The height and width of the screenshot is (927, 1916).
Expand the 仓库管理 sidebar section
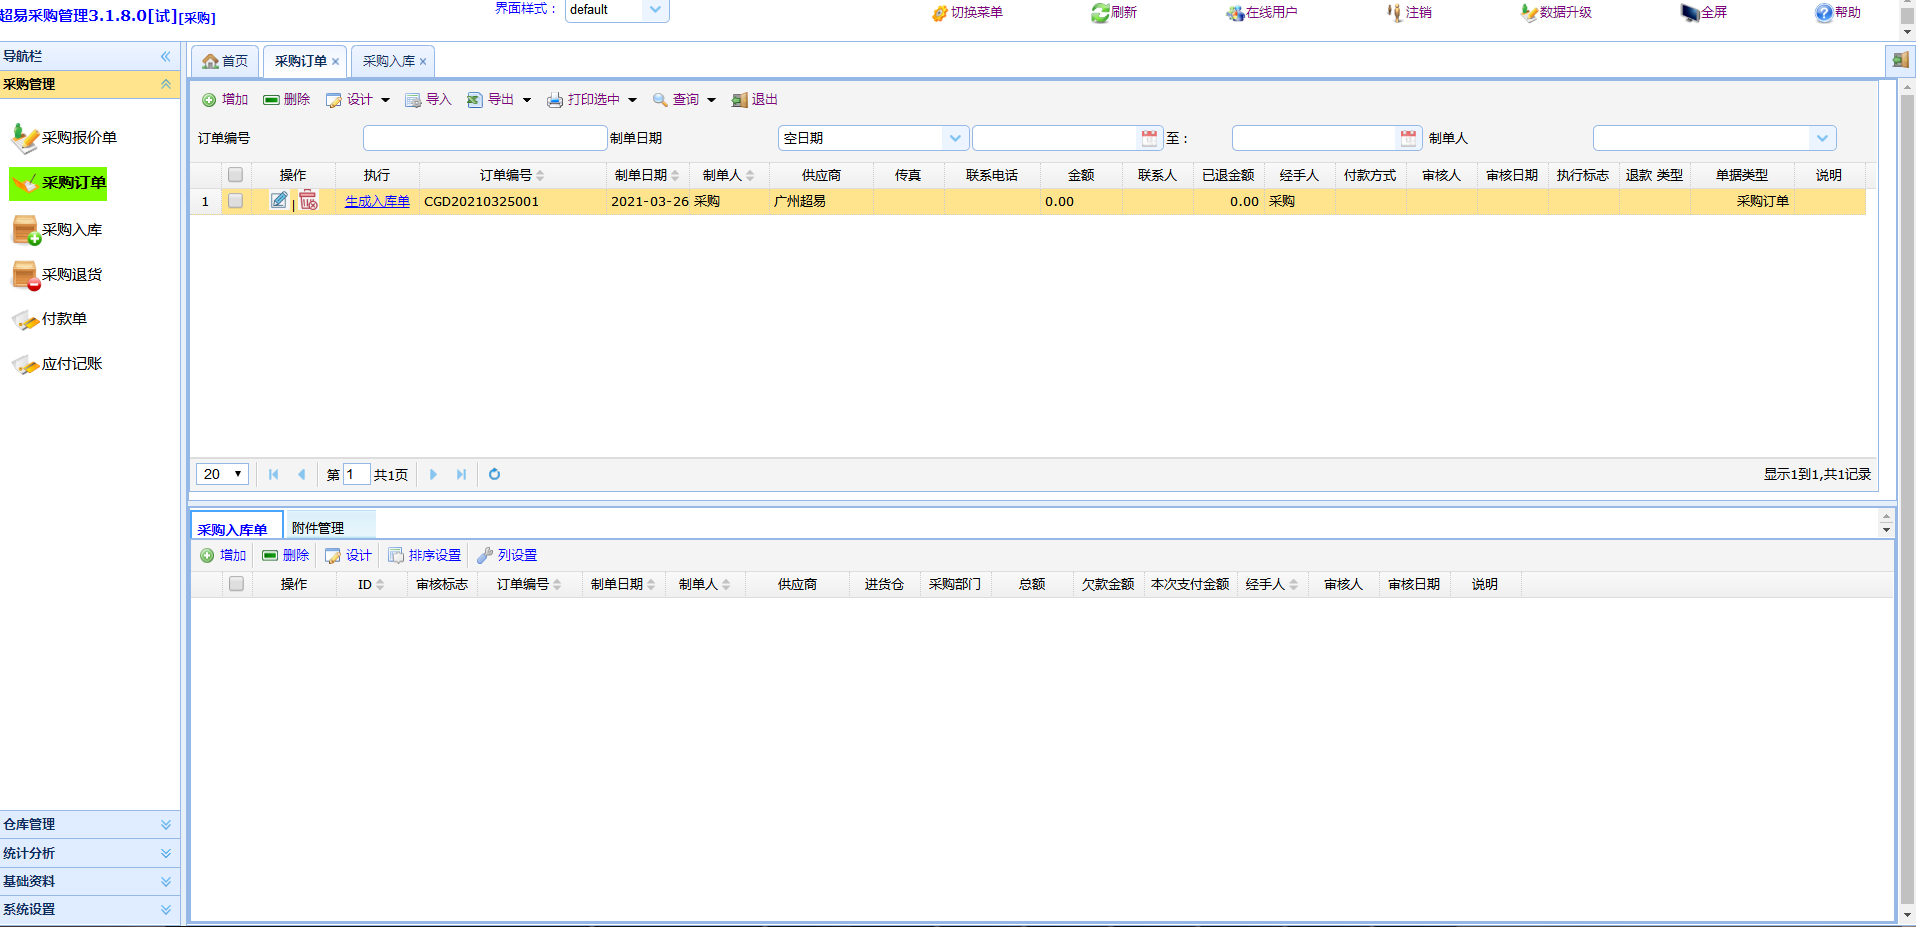tap(90, 824)
